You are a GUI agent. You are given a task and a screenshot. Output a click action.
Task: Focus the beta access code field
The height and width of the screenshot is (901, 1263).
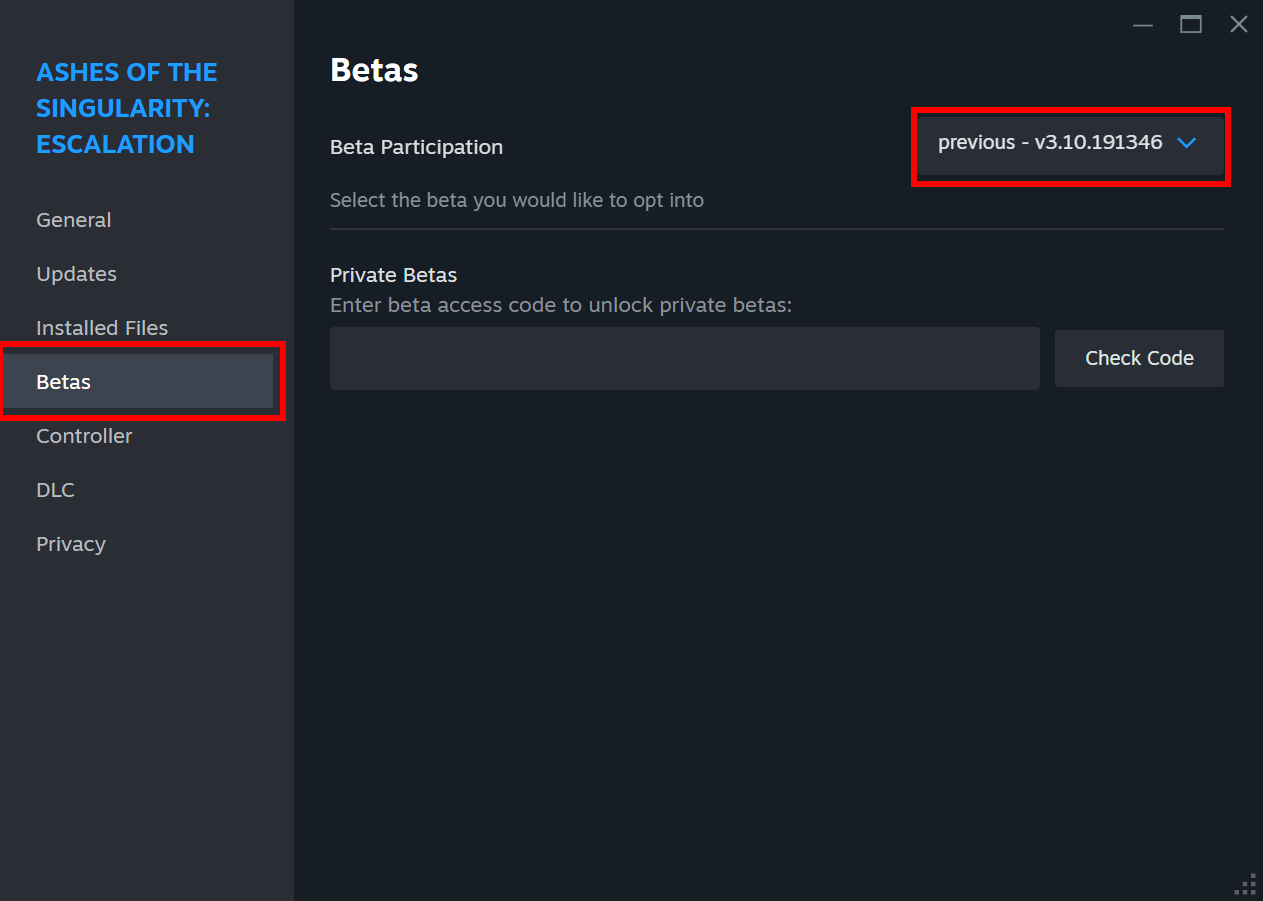685,358
